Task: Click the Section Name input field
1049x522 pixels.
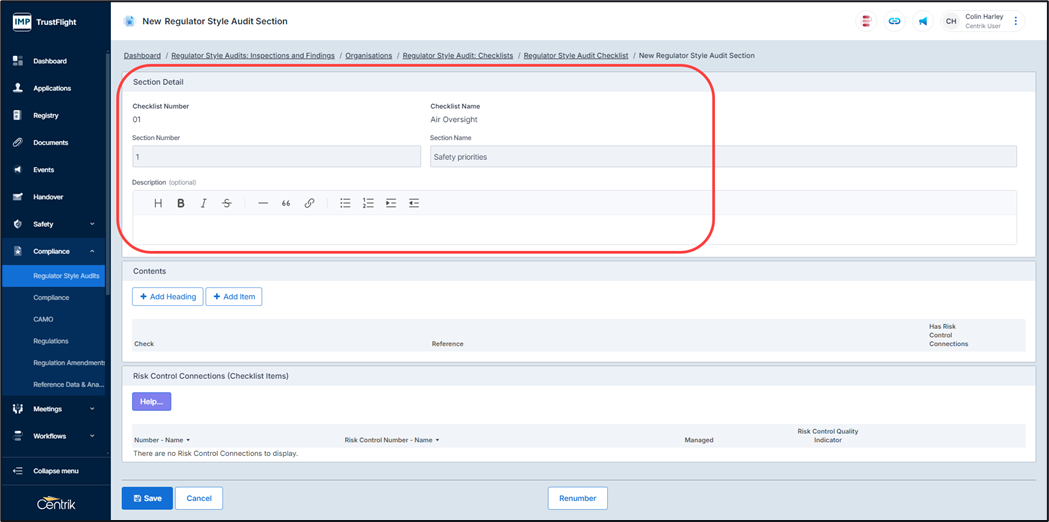Action: 722,157
